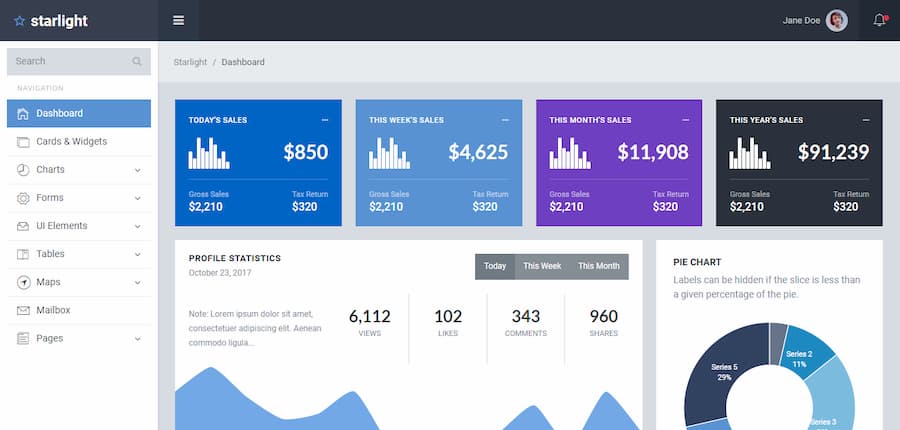
Task: Open Cards & Widgets in navigation
Action: [x=71, y=142]
